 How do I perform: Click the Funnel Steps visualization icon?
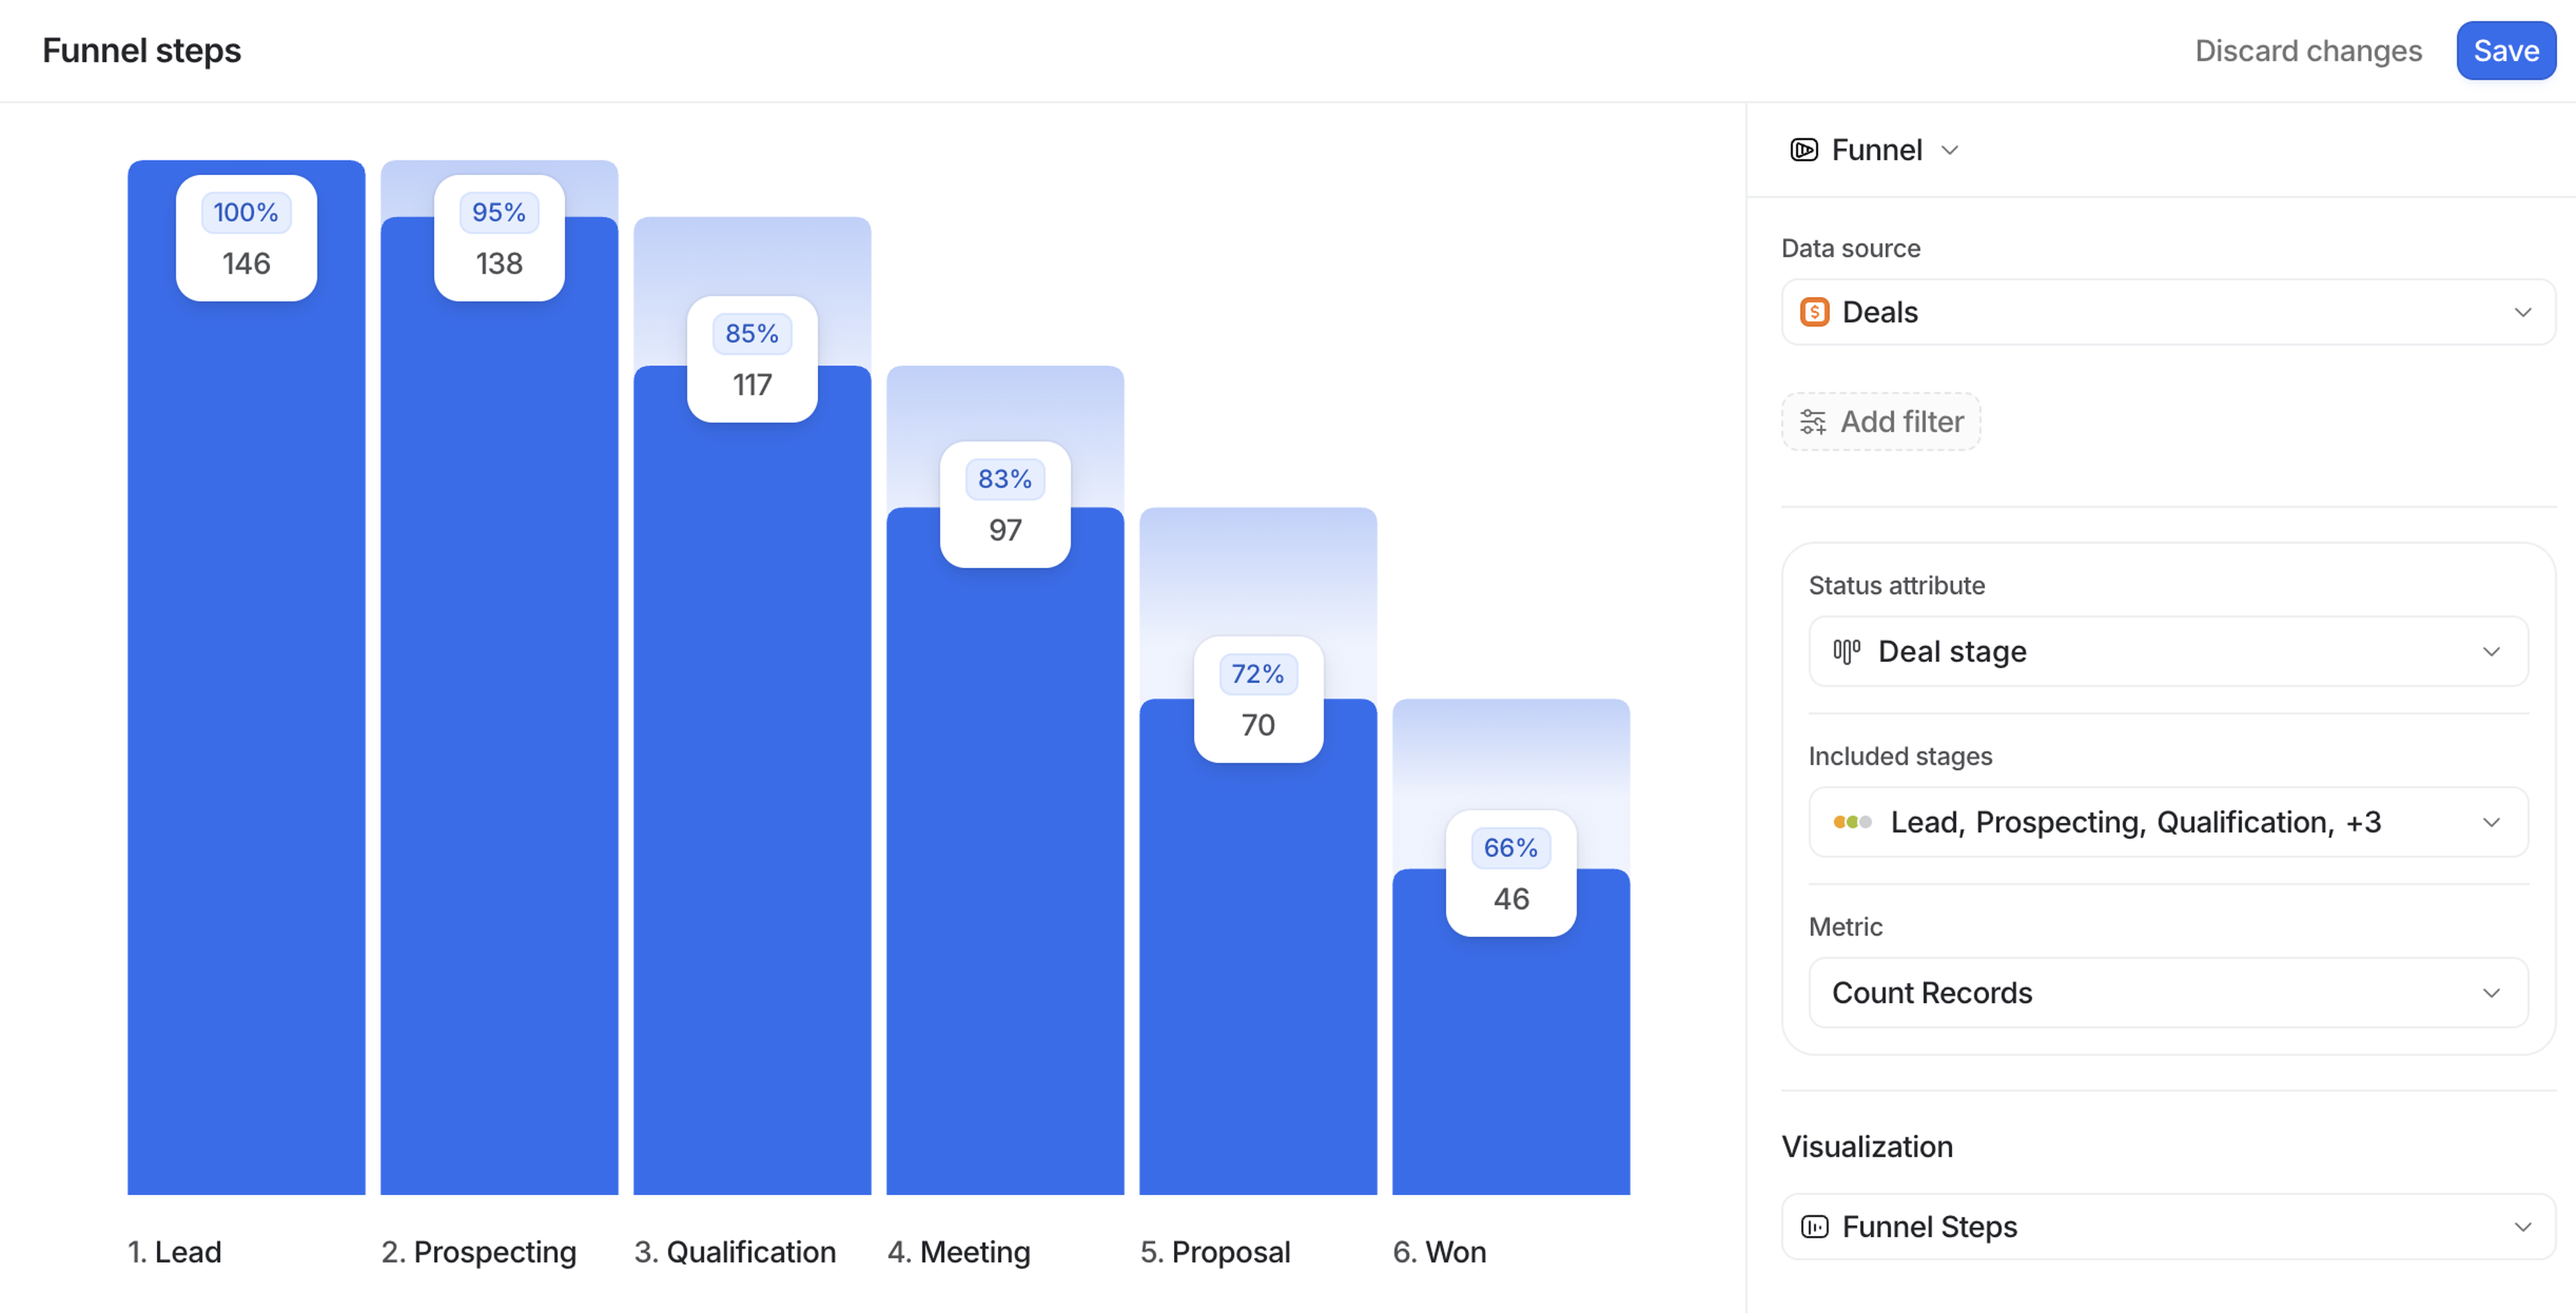point(1814,1226)
